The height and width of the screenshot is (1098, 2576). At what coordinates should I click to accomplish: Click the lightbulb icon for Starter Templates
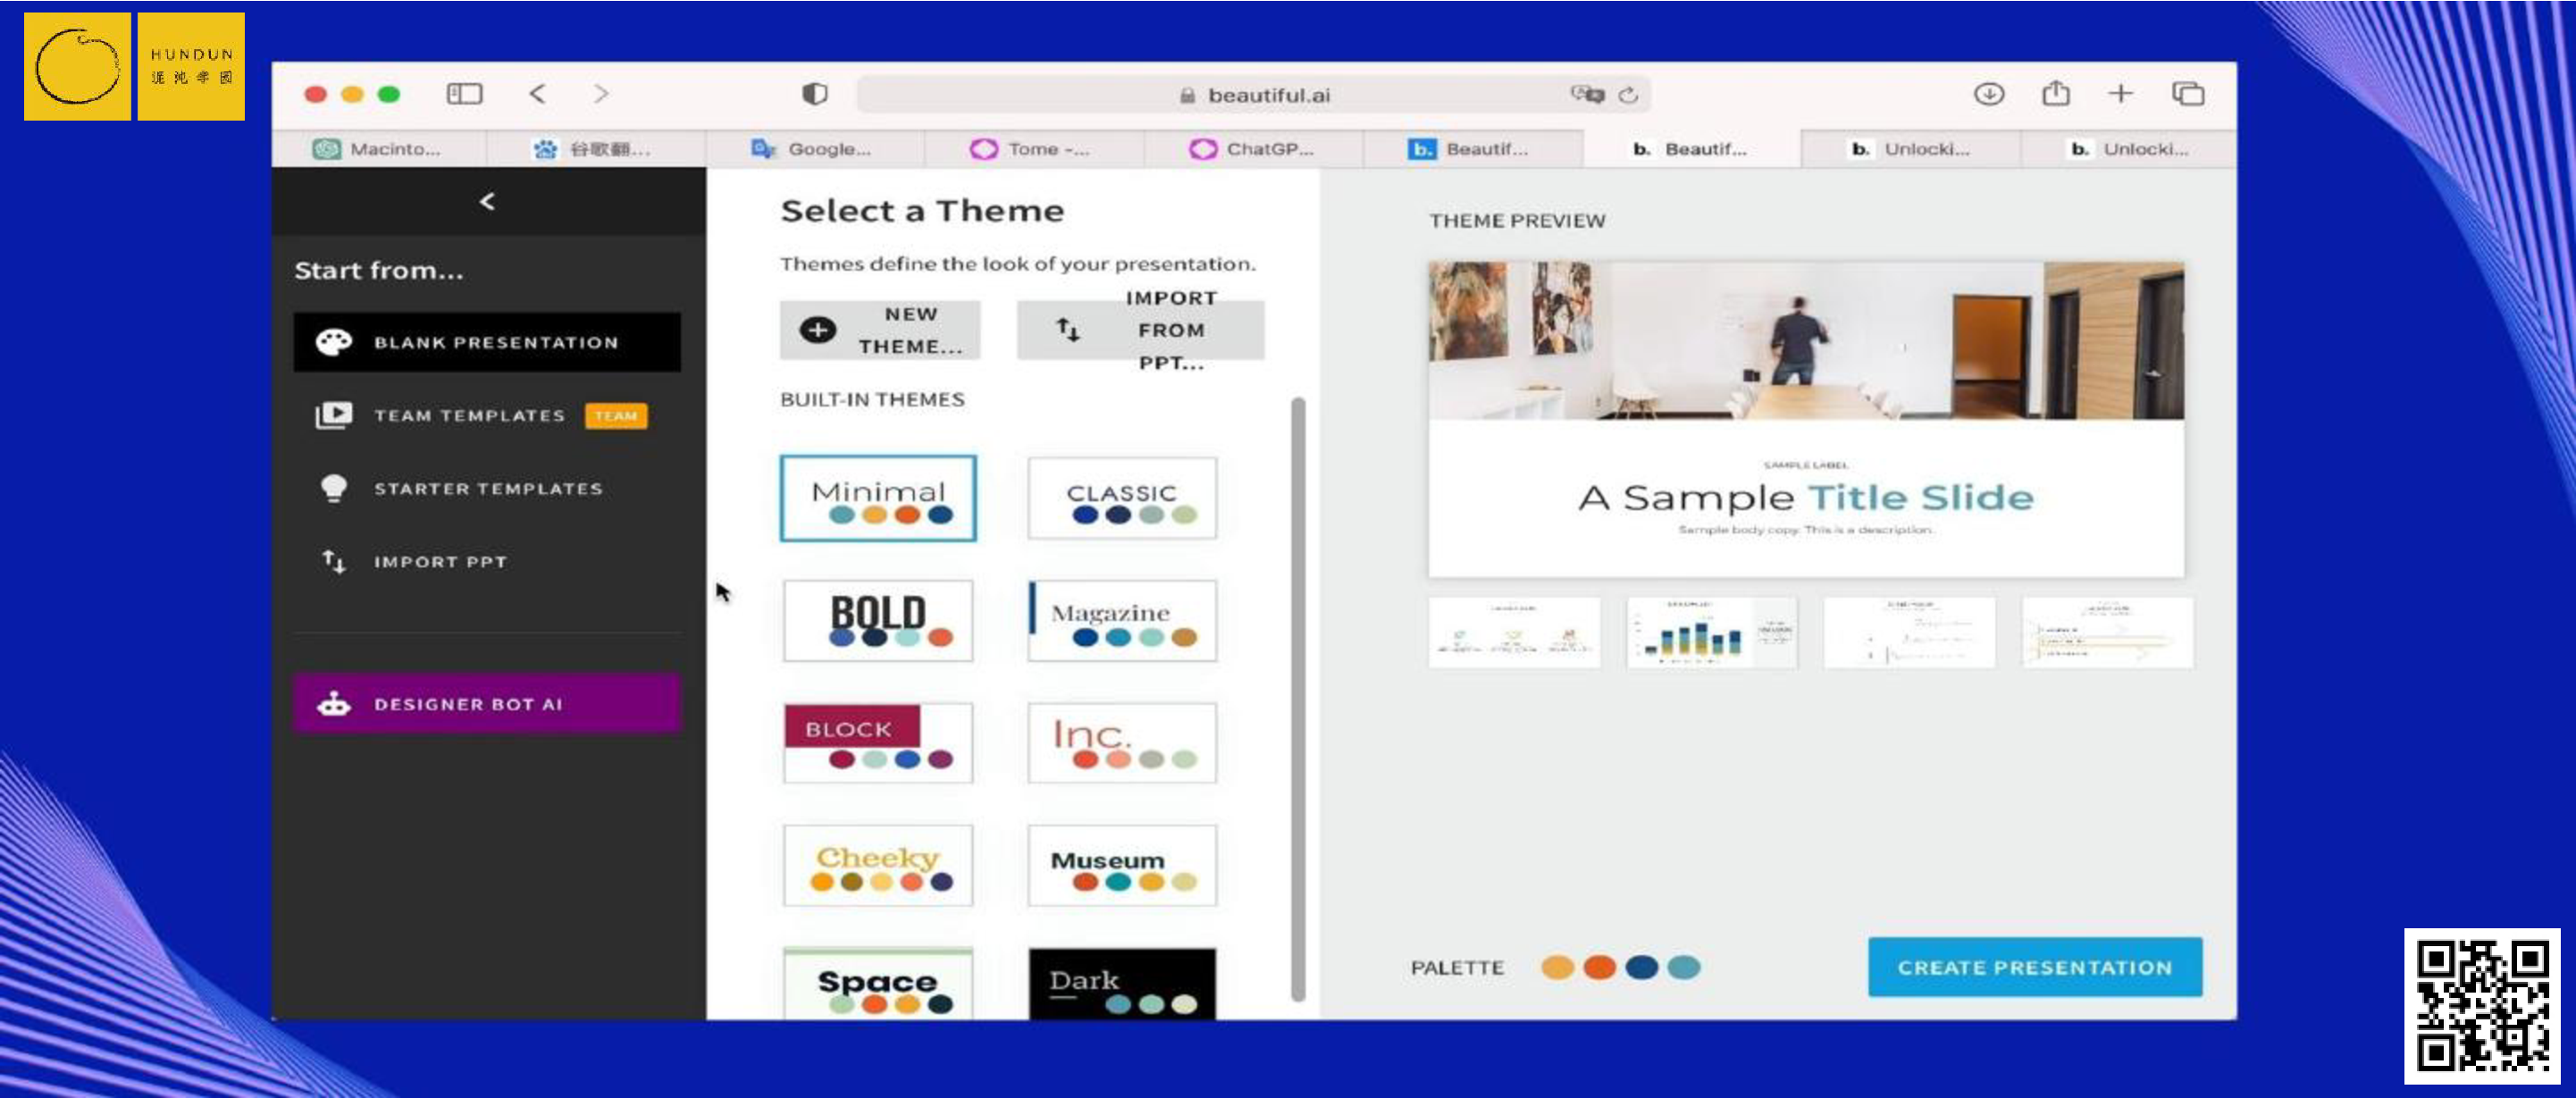(334, 488)
